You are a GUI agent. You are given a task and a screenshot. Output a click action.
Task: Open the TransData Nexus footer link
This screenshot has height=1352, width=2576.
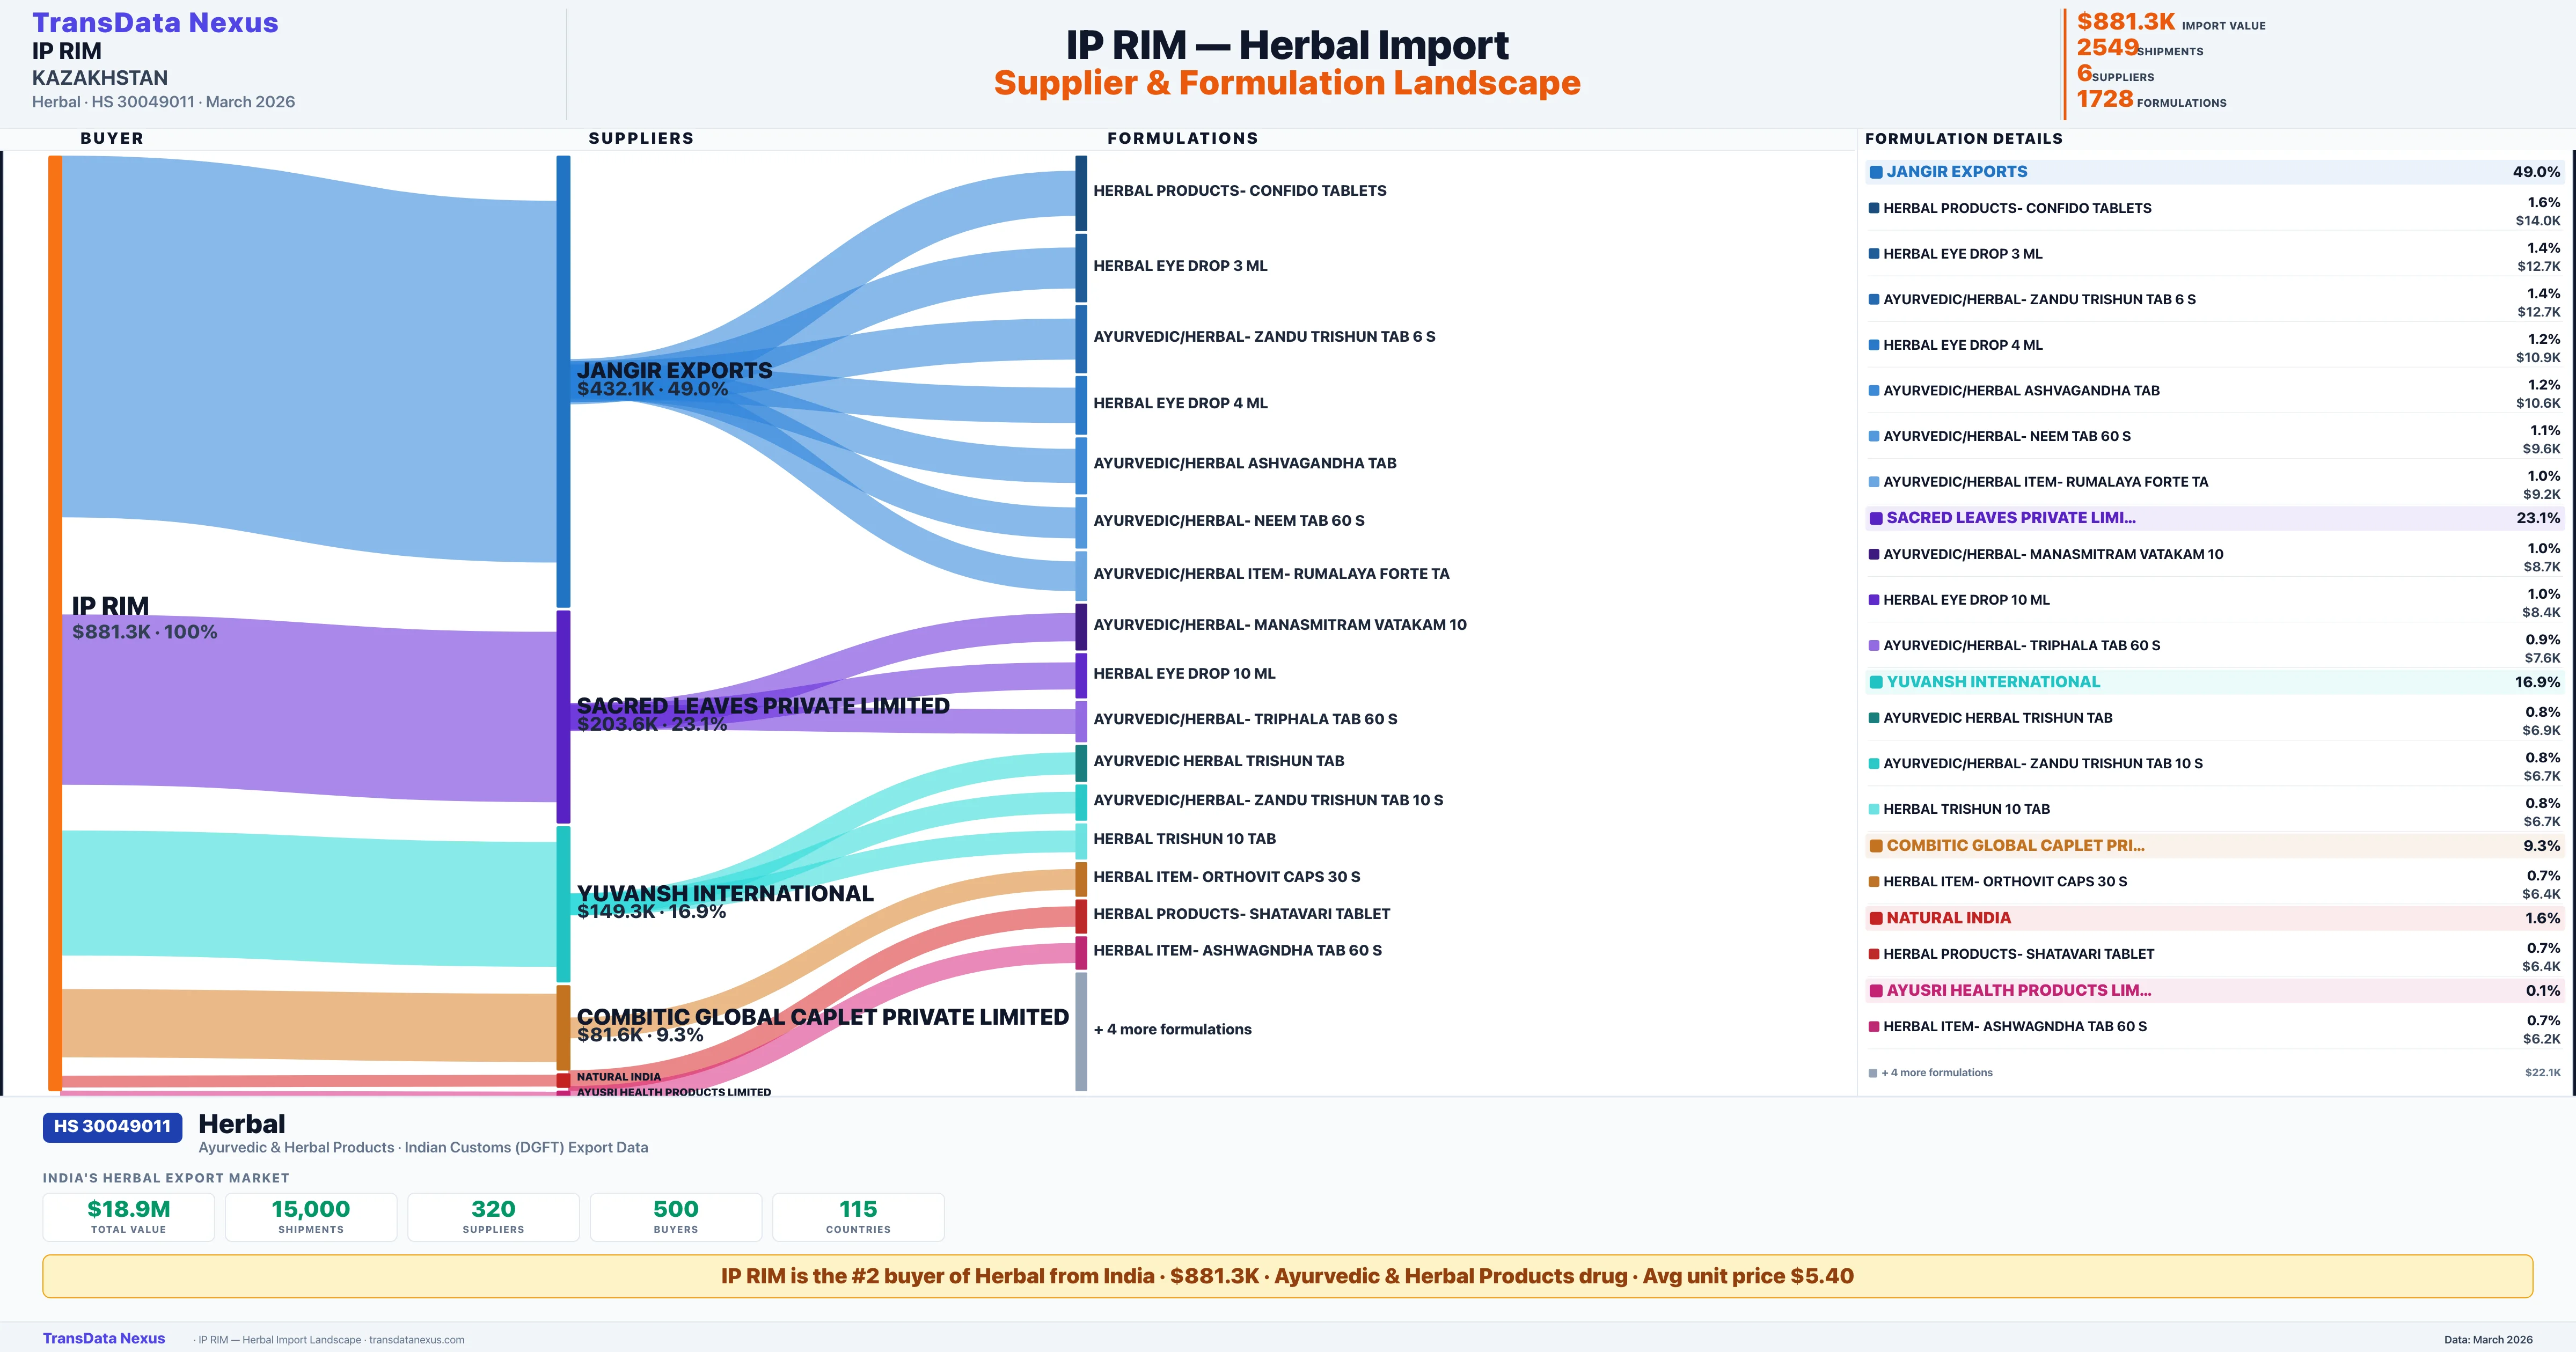pos(103,1338)
